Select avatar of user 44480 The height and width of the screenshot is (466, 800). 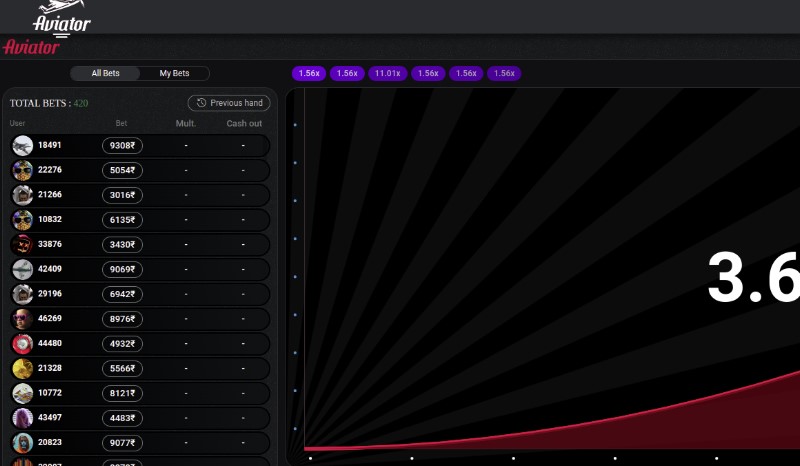(x=22, y=344)
